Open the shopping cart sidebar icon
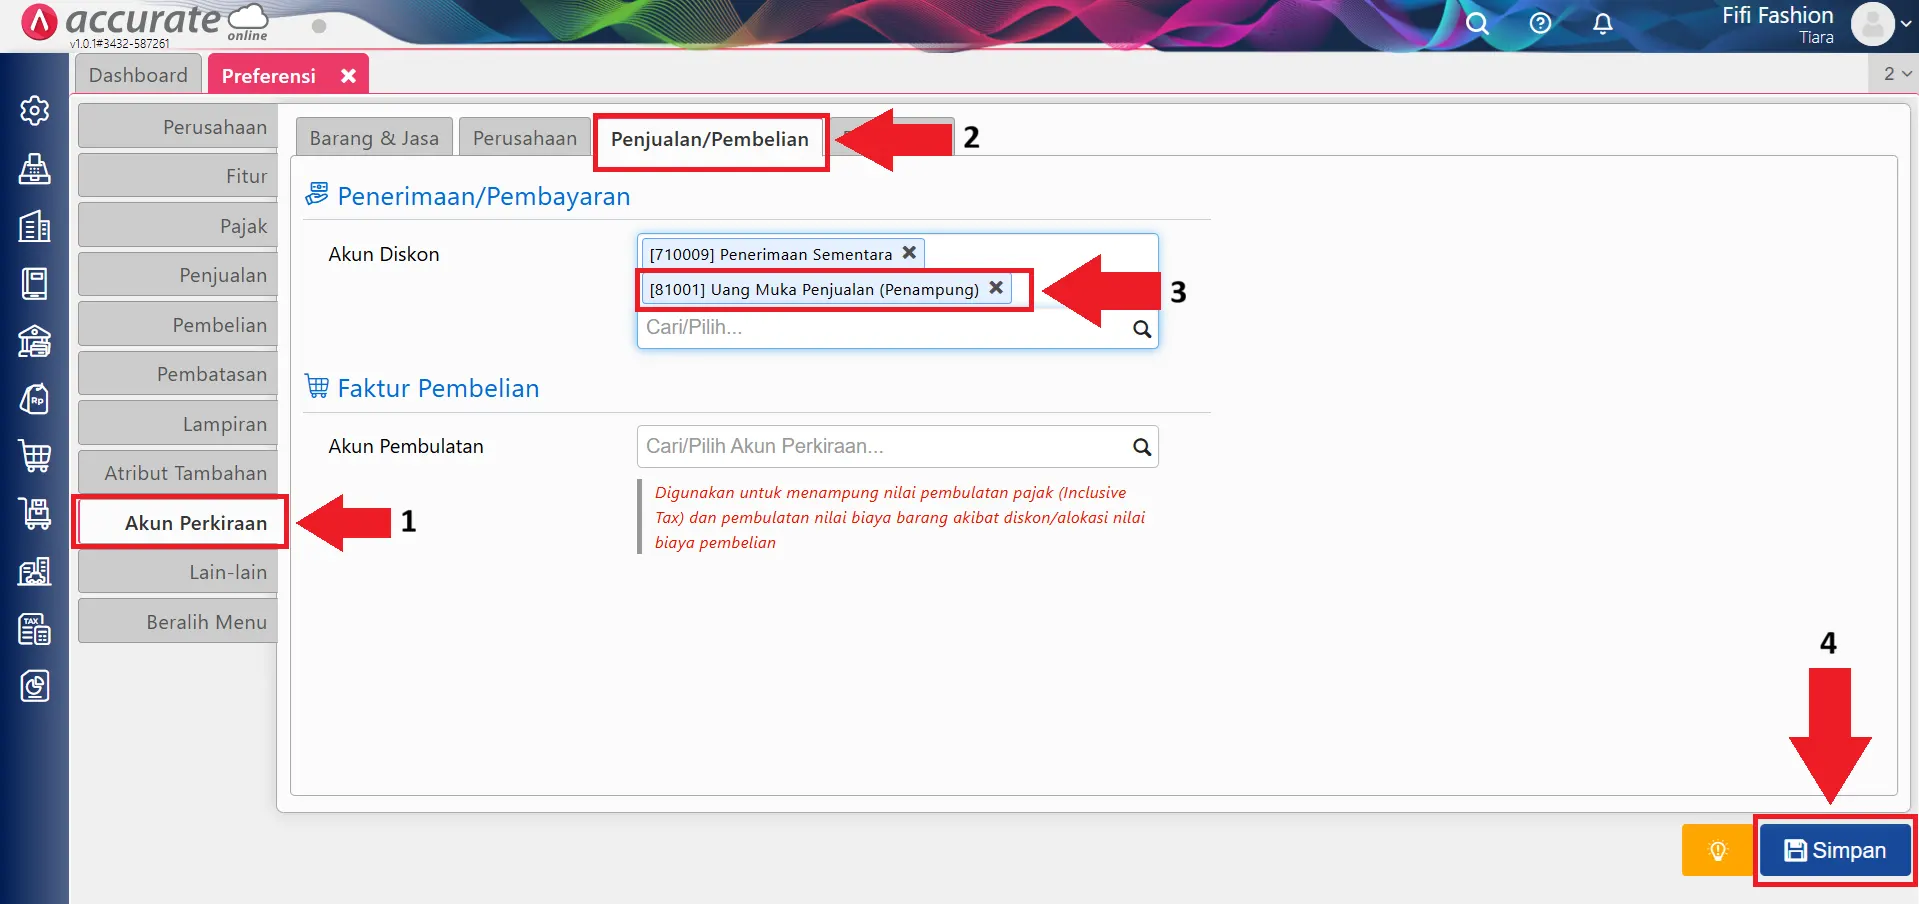 pos(35,457)
